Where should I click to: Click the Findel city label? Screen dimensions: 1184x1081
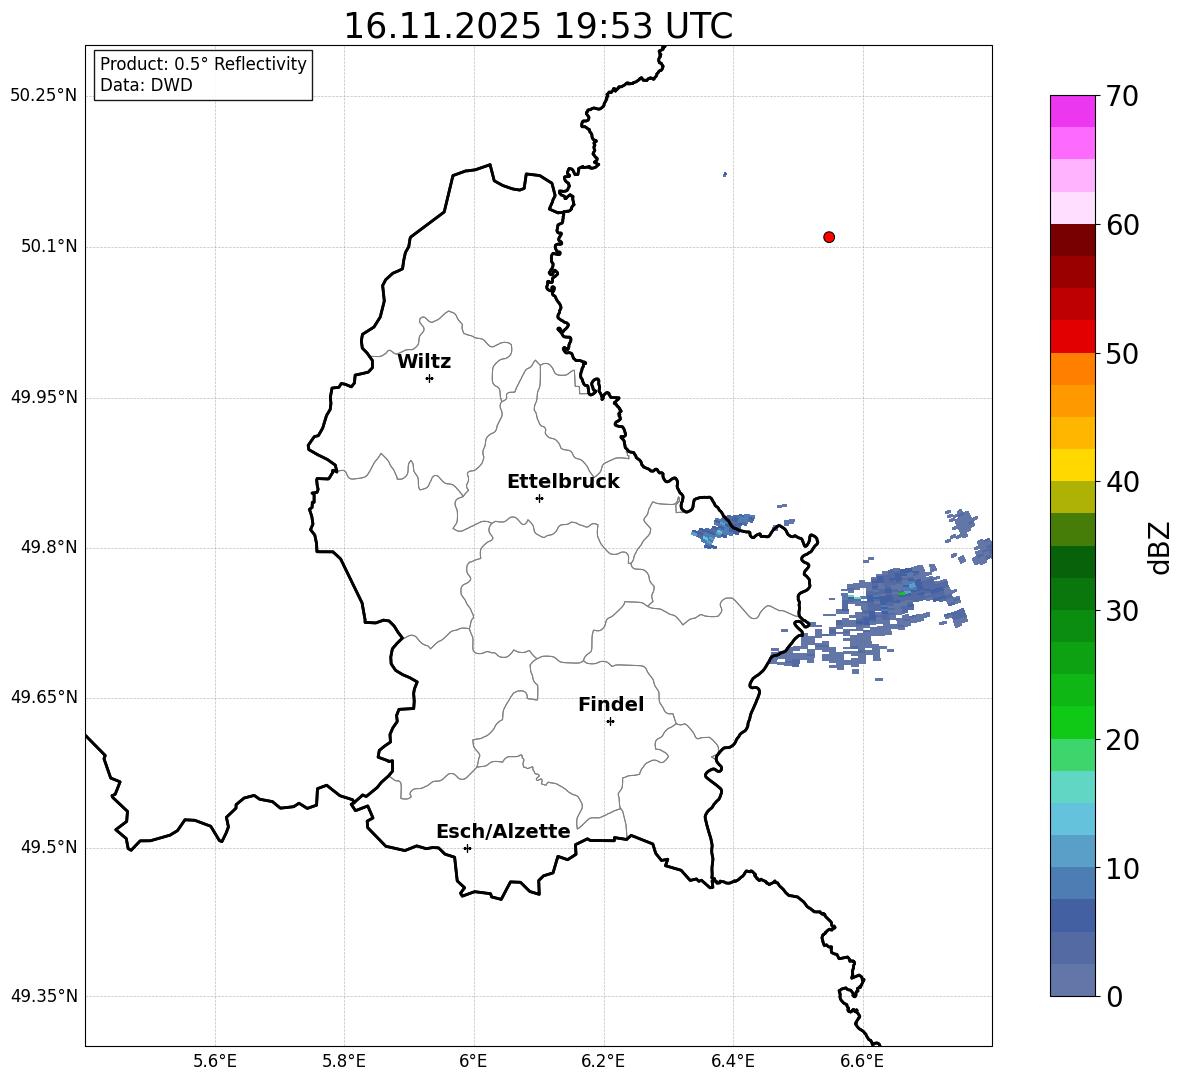tap(611, 704)
